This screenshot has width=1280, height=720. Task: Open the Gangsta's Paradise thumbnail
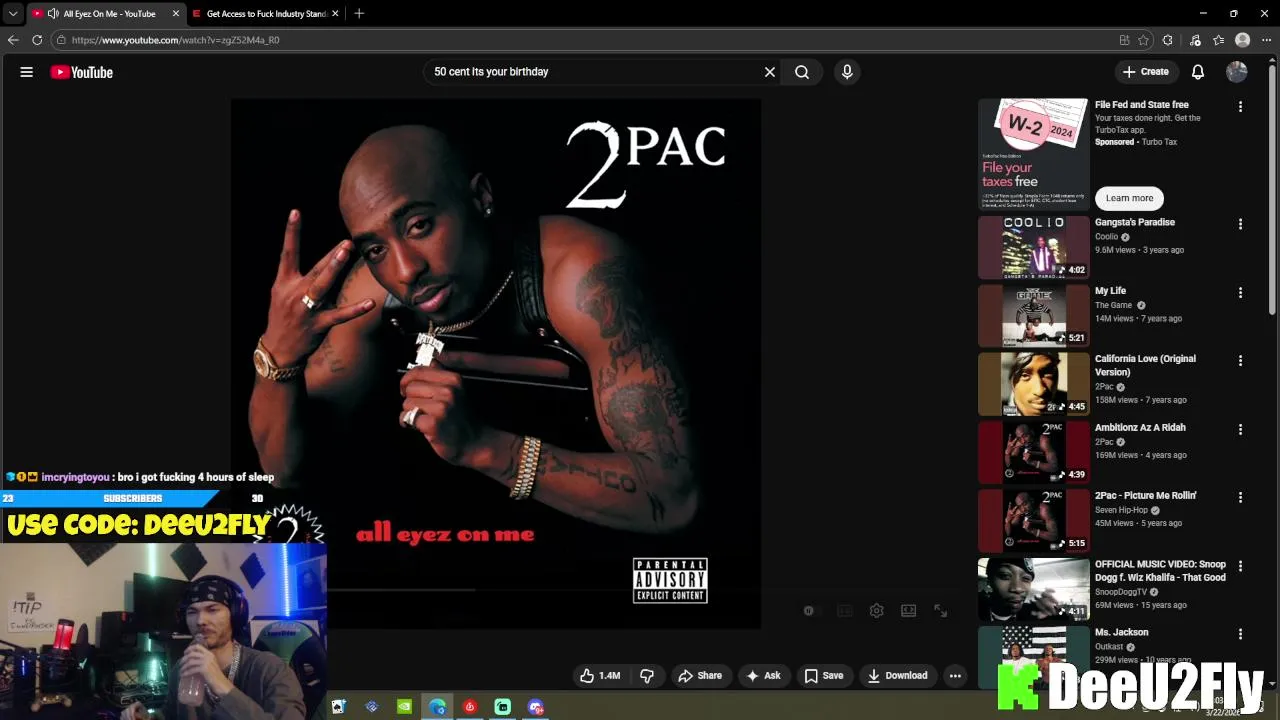(1033, 247)
